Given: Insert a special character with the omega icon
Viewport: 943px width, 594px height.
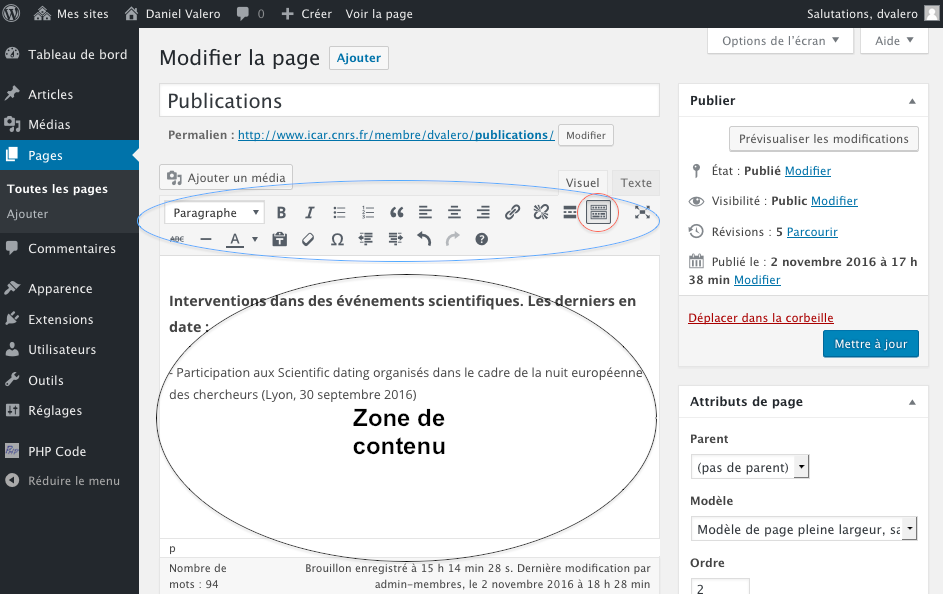Looking at the screenshot, I should (337, 239).
